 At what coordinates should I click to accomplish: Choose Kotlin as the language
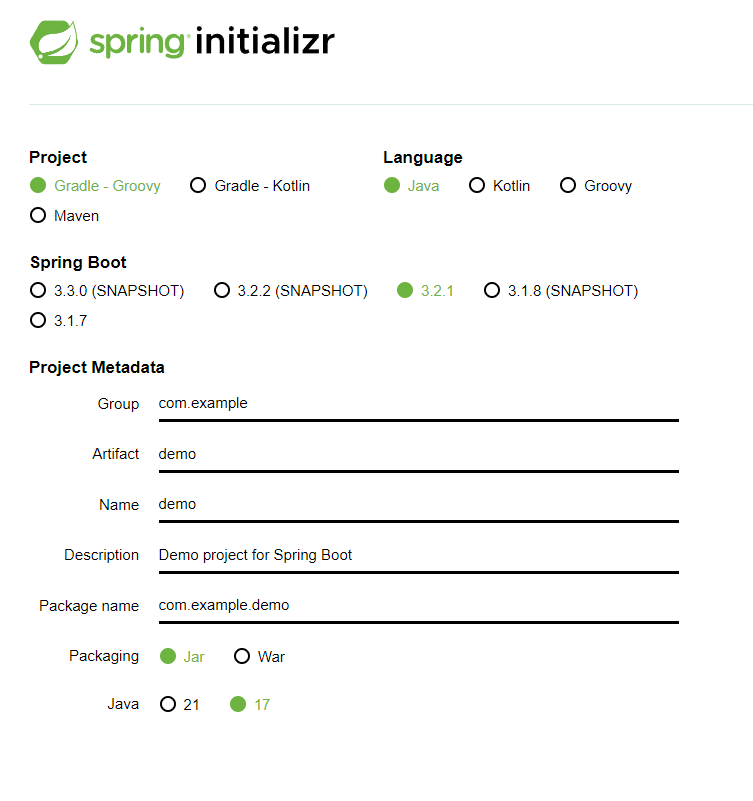click(500, 185)
